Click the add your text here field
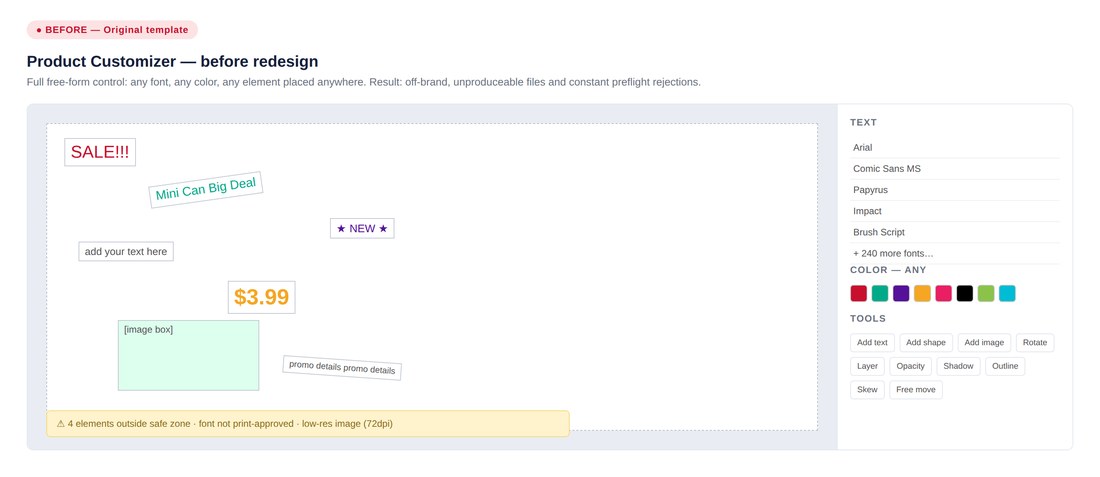This screenshot has width=1100, height=477. (x=126, y=251)
